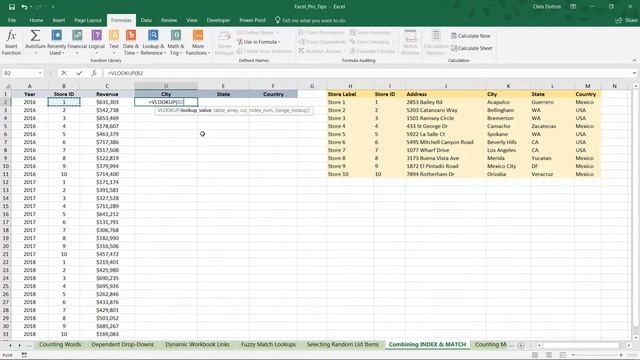The image size is (640, 360).
Task: Open the Customize Quick Access Toolbar dropdown
Action: pyautogui.click(x=53, y=7)
